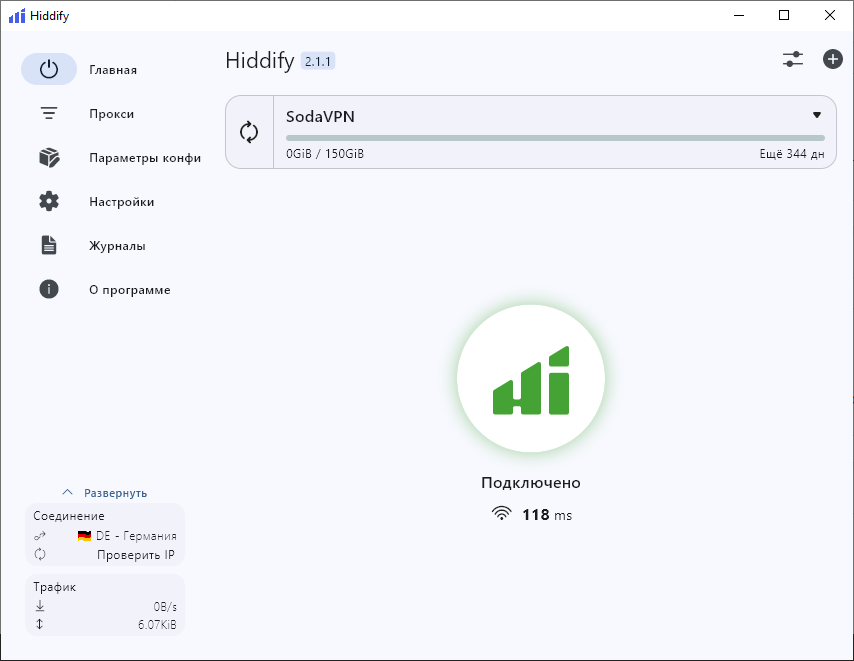Open the О программе info icon
Image resolution: width=854 pixels, height=661 pixels.
point(49,289)
